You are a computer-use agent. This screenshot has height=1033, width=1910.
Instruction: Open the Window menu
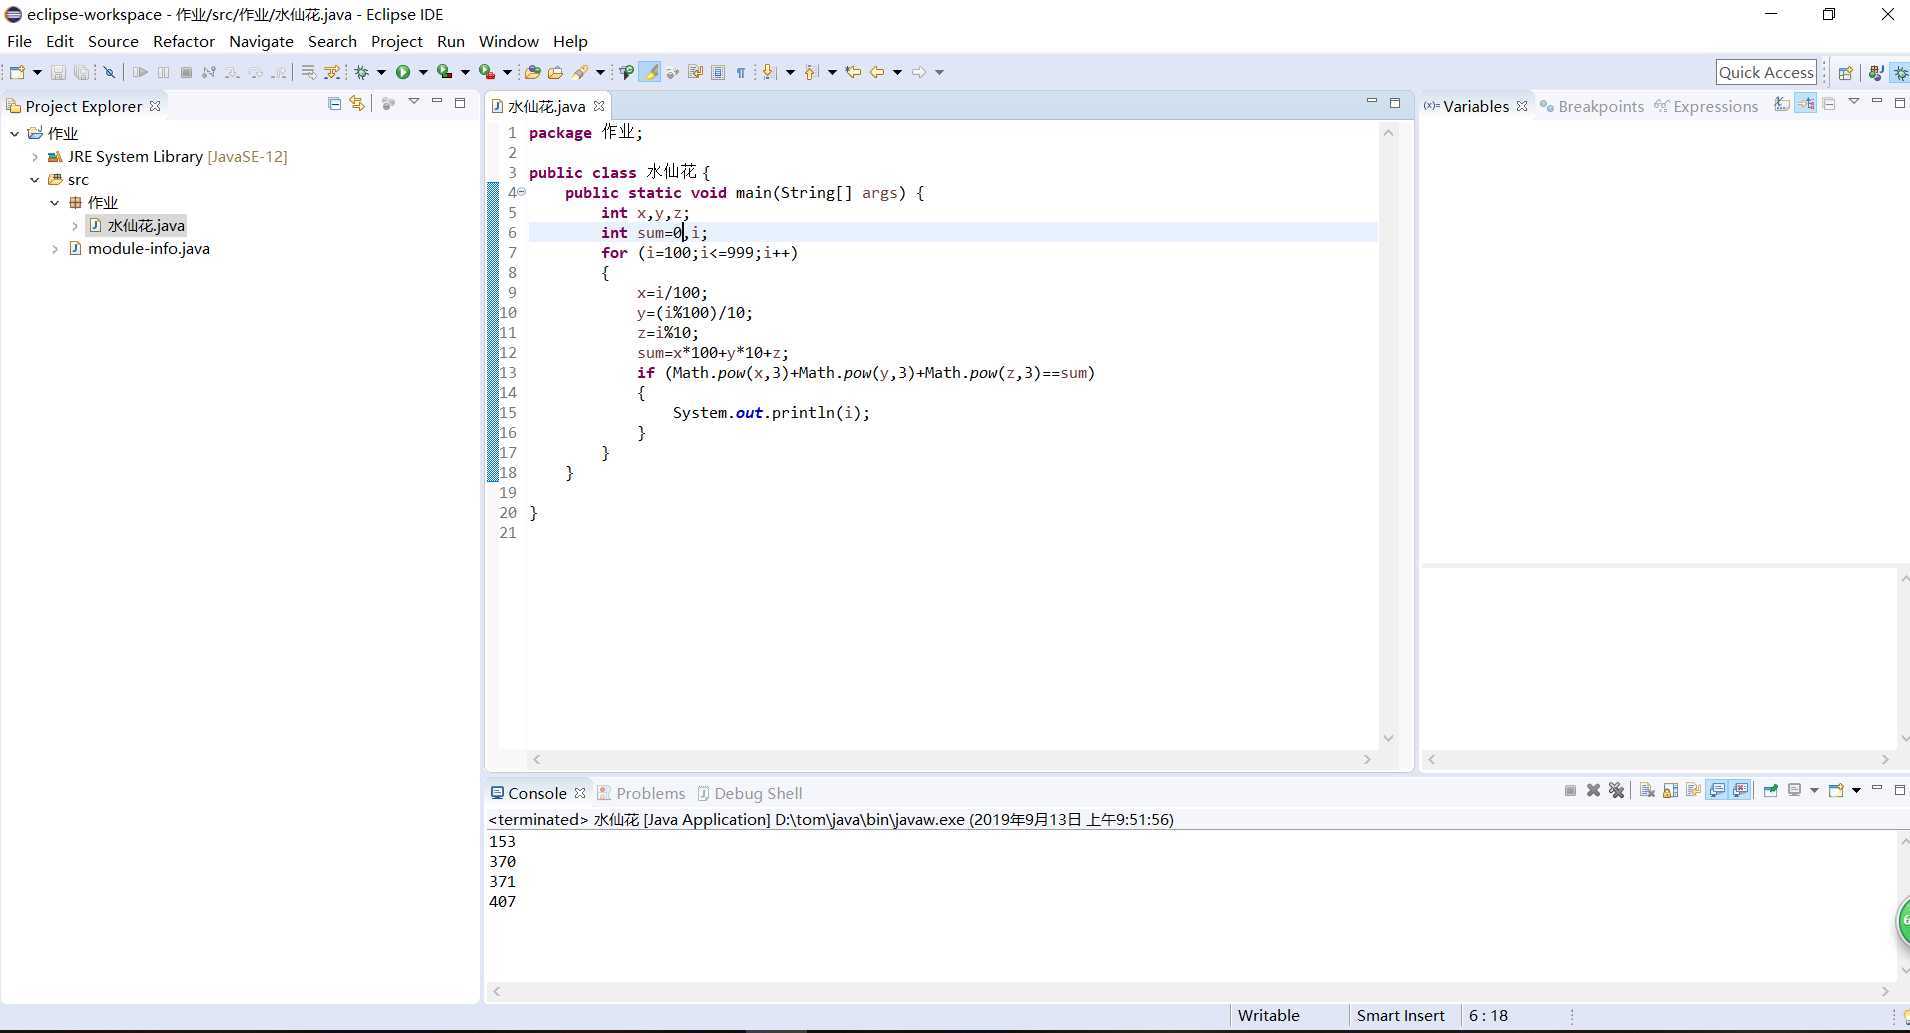pos(508,41)
